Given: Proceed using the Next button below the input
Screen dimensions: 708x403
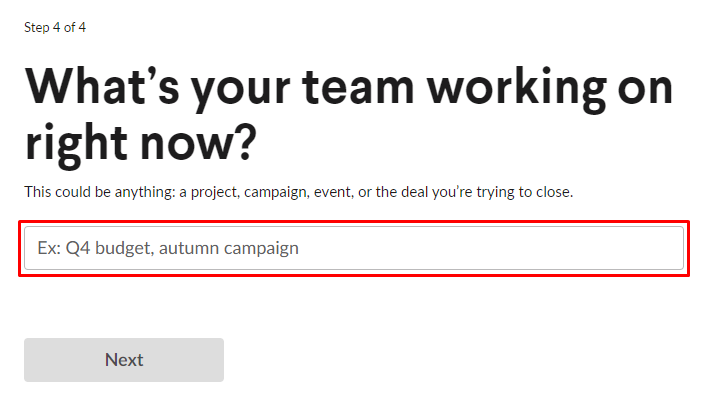Looking at the screenshot, I should [x=124, y=360].
